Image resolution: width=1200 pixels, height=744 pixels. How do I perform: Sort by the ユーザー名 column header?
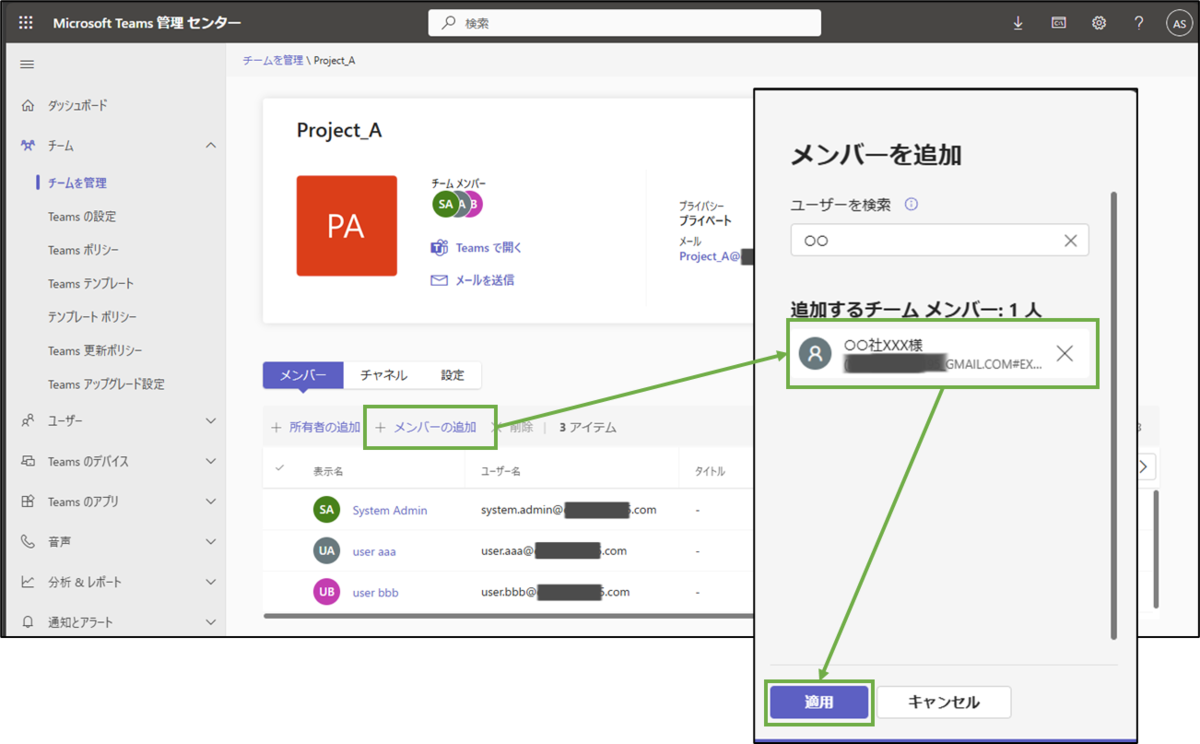501,470
